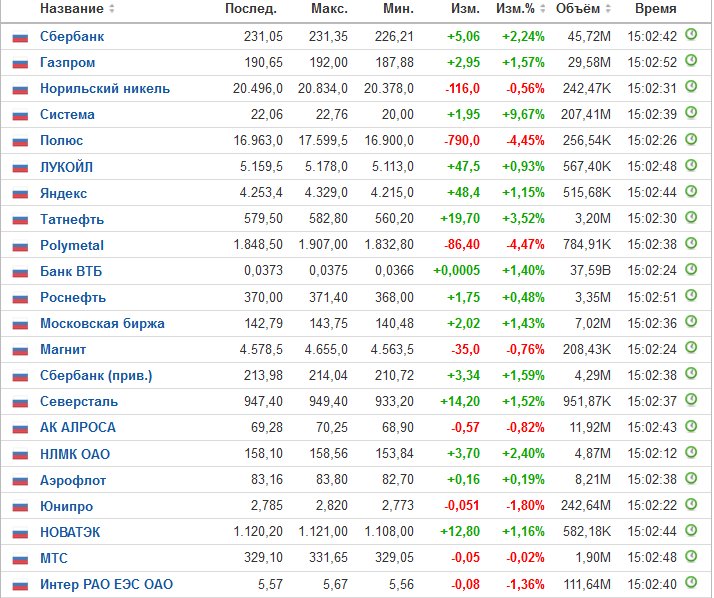Click the Мин. column header
This screenshot has height=598, width=714.
398,9
